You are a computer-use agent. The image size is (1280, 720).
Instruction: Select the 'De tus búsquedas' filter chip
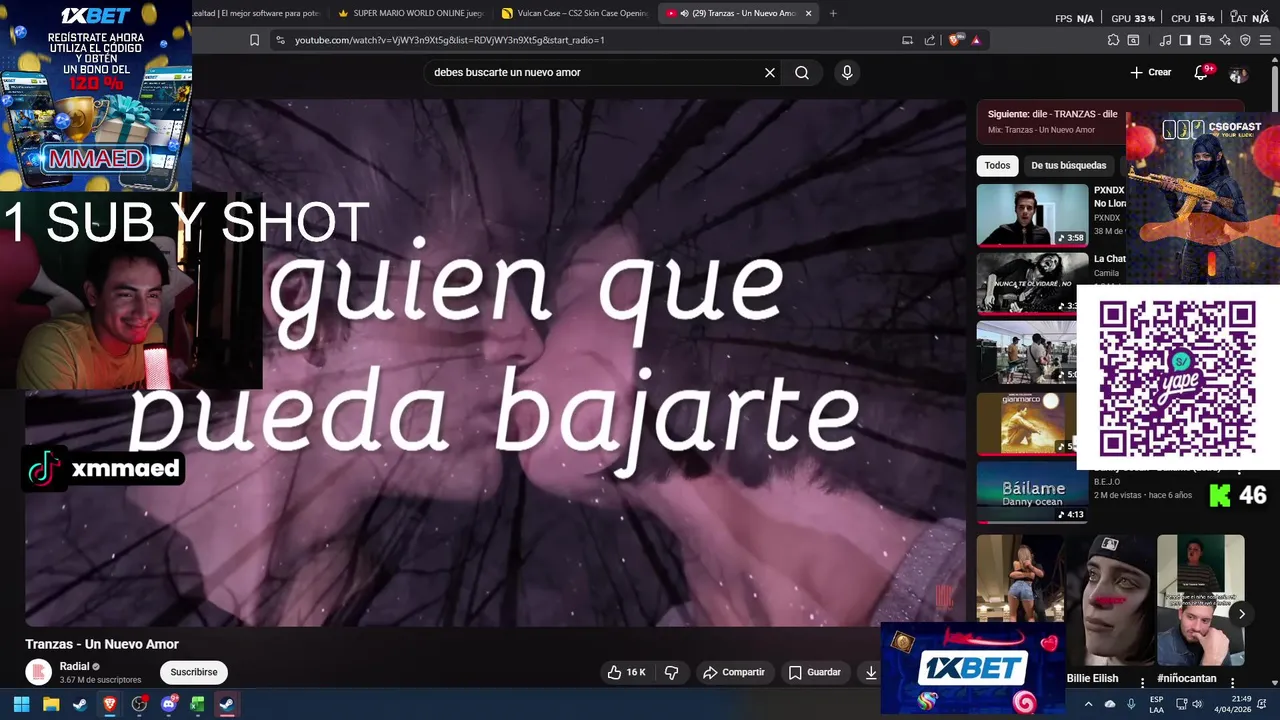point(1068,165)
